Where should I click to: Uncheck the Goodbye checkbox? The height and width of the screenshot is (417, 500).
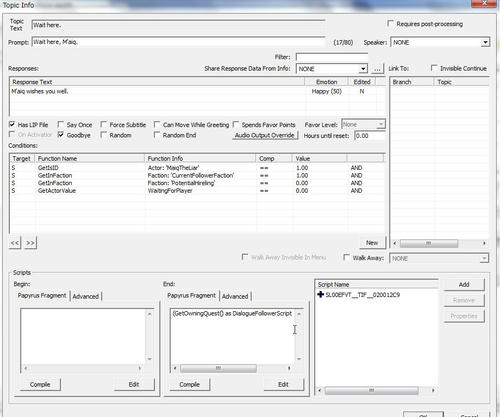[61, 135]
